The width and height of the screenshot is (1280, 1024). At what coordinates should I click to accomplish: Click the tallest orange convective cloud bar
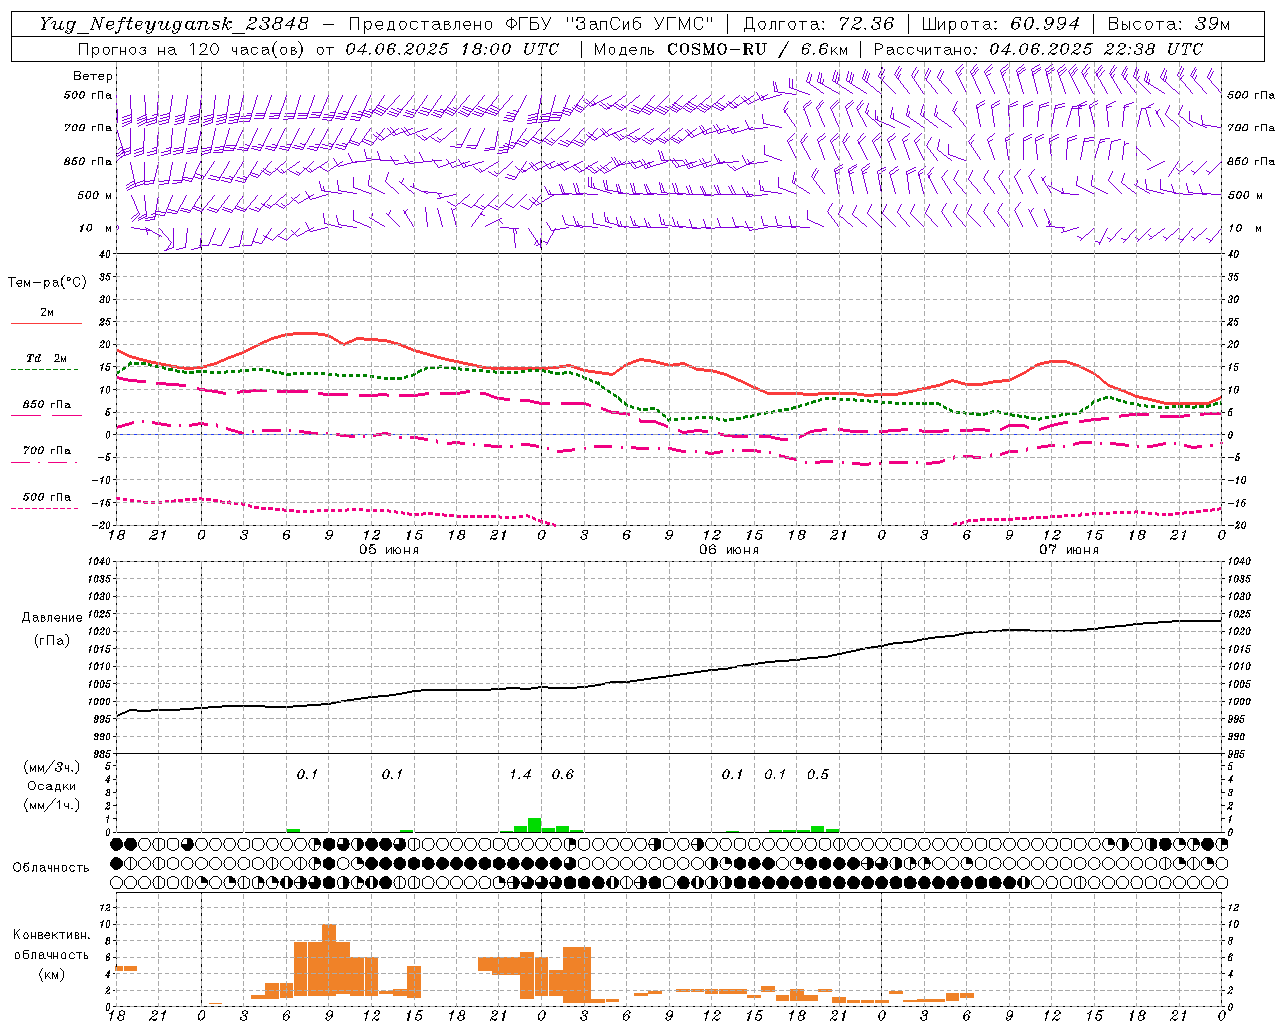tap(329, 960)
